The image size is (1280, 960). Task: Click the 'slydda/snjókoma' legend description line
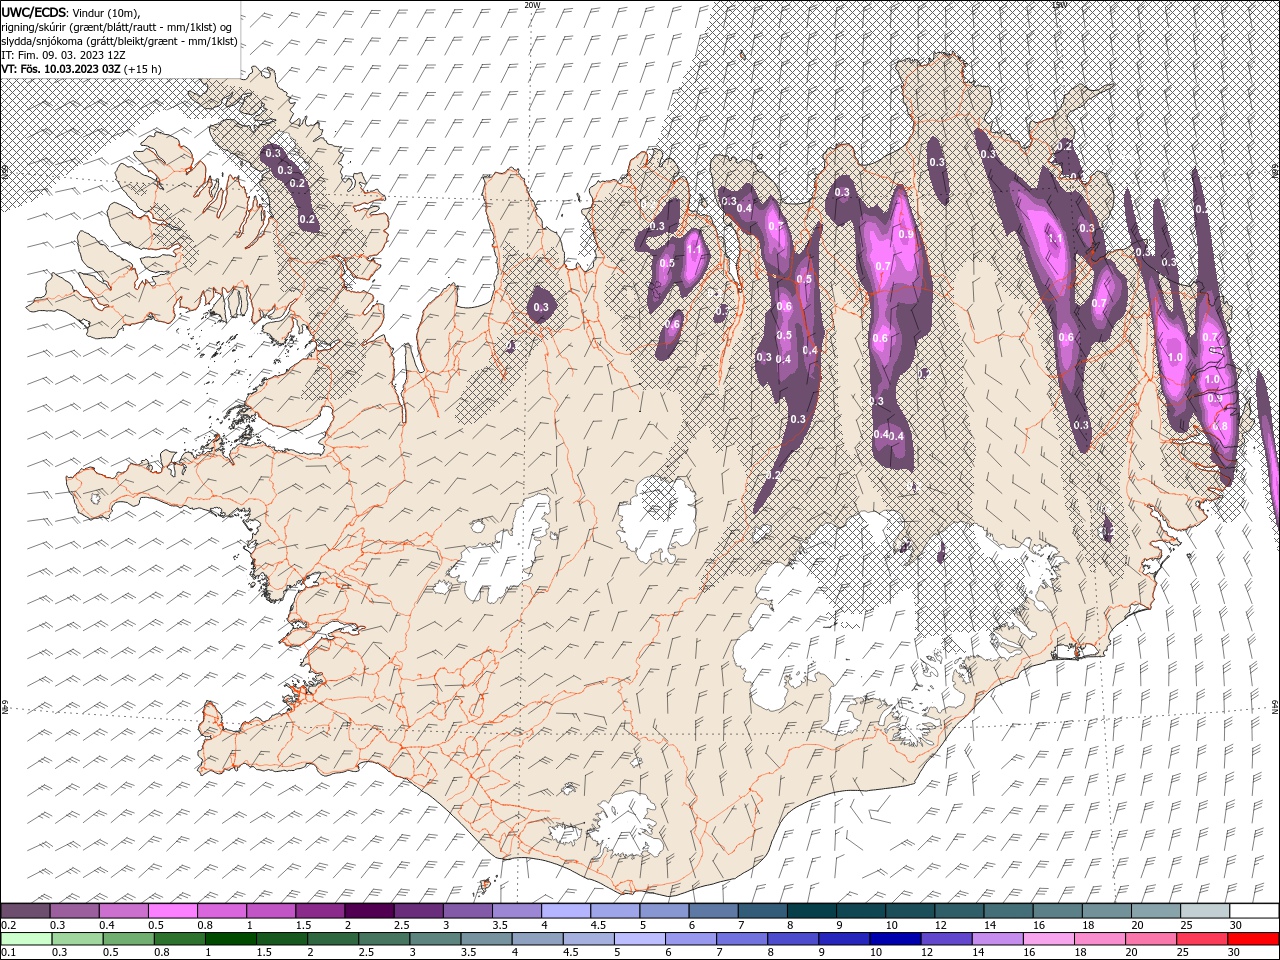(x=119, y=41)
